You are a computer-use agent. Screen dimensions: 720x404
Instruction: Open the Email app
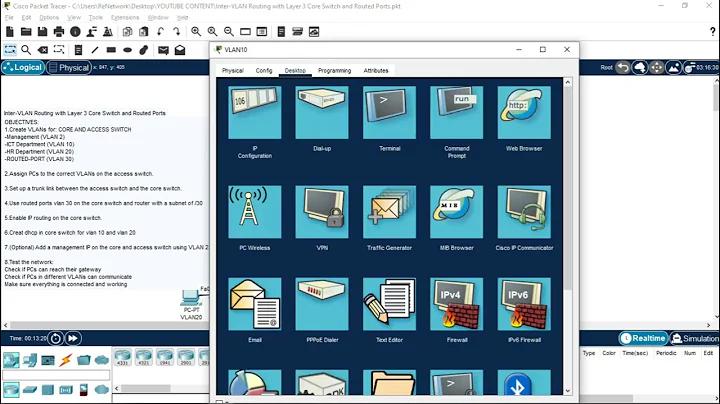pyautogui.click(x=255, y=304)
